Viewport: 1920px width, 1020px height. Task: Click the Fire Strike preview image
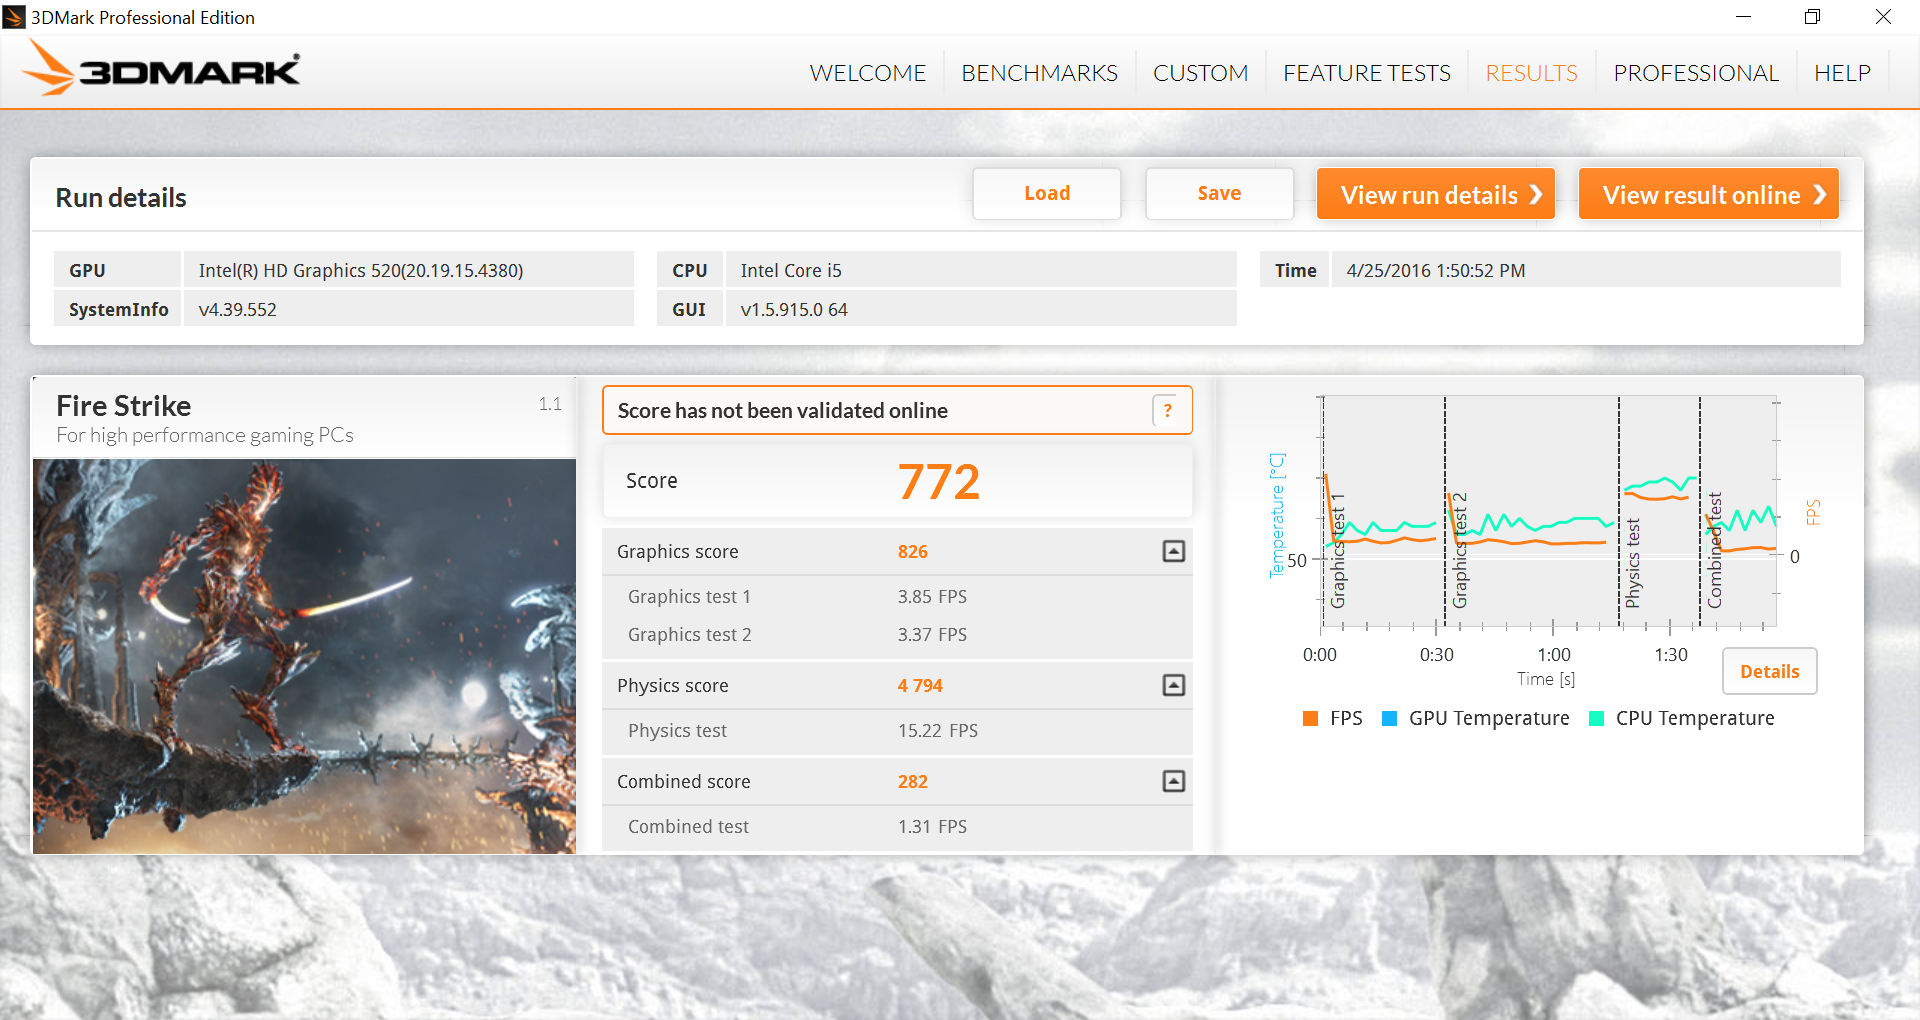(304, 656)
